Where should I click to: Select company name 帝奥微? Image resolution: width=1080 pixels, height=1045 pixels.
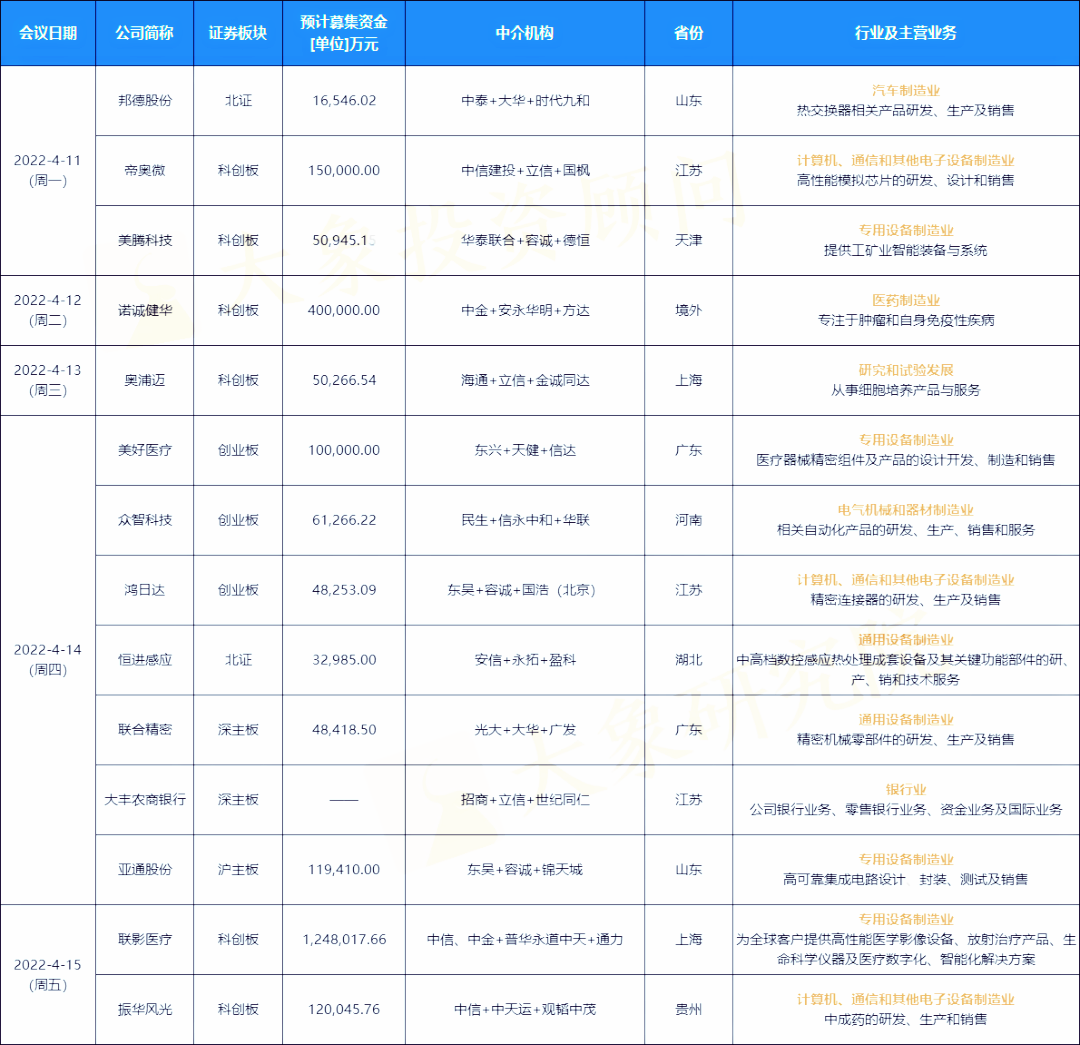[x=145, y=170]
